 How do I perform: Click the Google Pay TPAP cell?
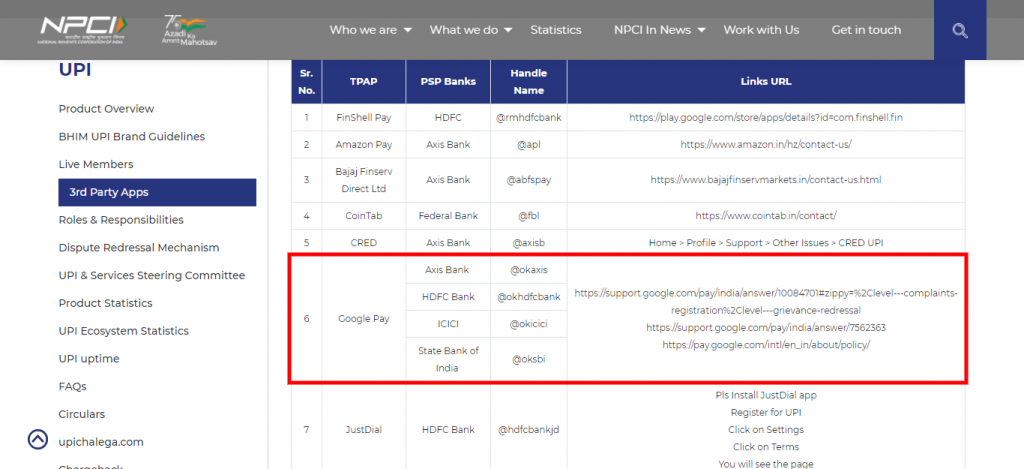pos(364,319)
